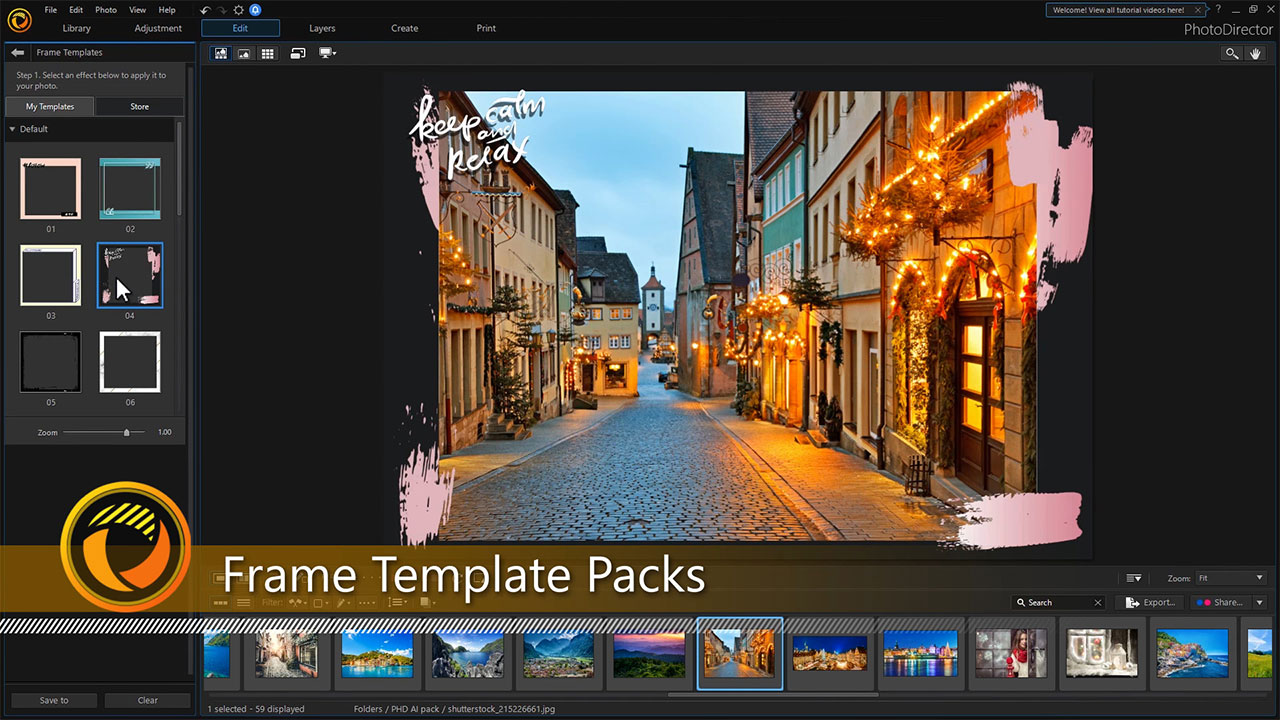Switch to grid browser view
Screen dimensions: 1280x720
point(267,53)
